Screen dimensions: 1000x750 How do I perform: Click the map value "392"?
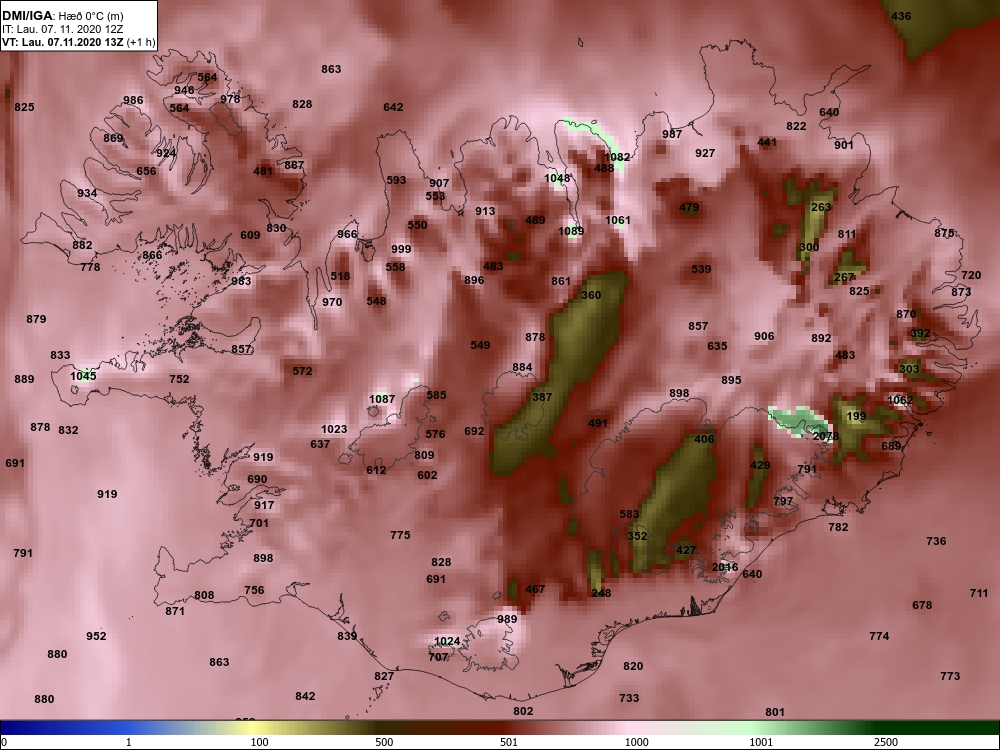[920, 334]
